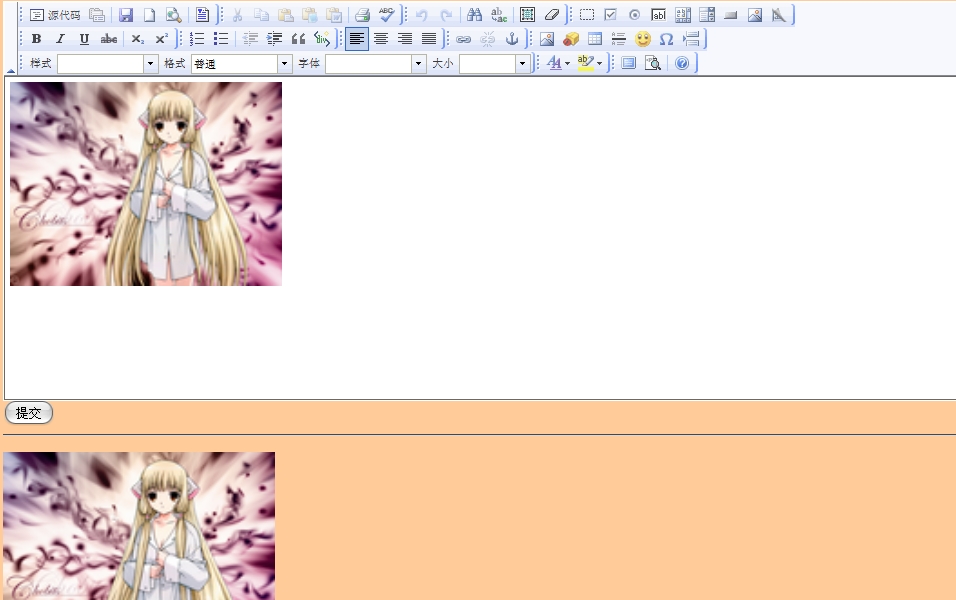Toggle Bold formatting
This screenshot has height=600, width=956.
click(x=37, y=39)
